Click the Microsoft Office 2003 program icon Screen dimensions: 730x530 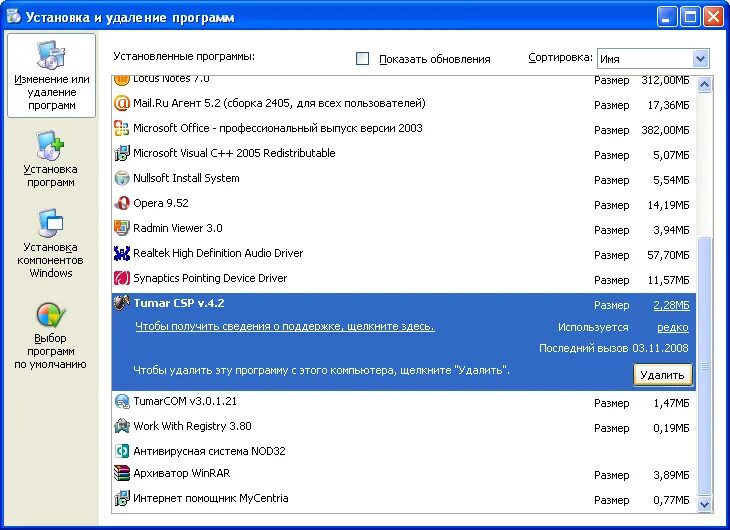tap(122, 128)
